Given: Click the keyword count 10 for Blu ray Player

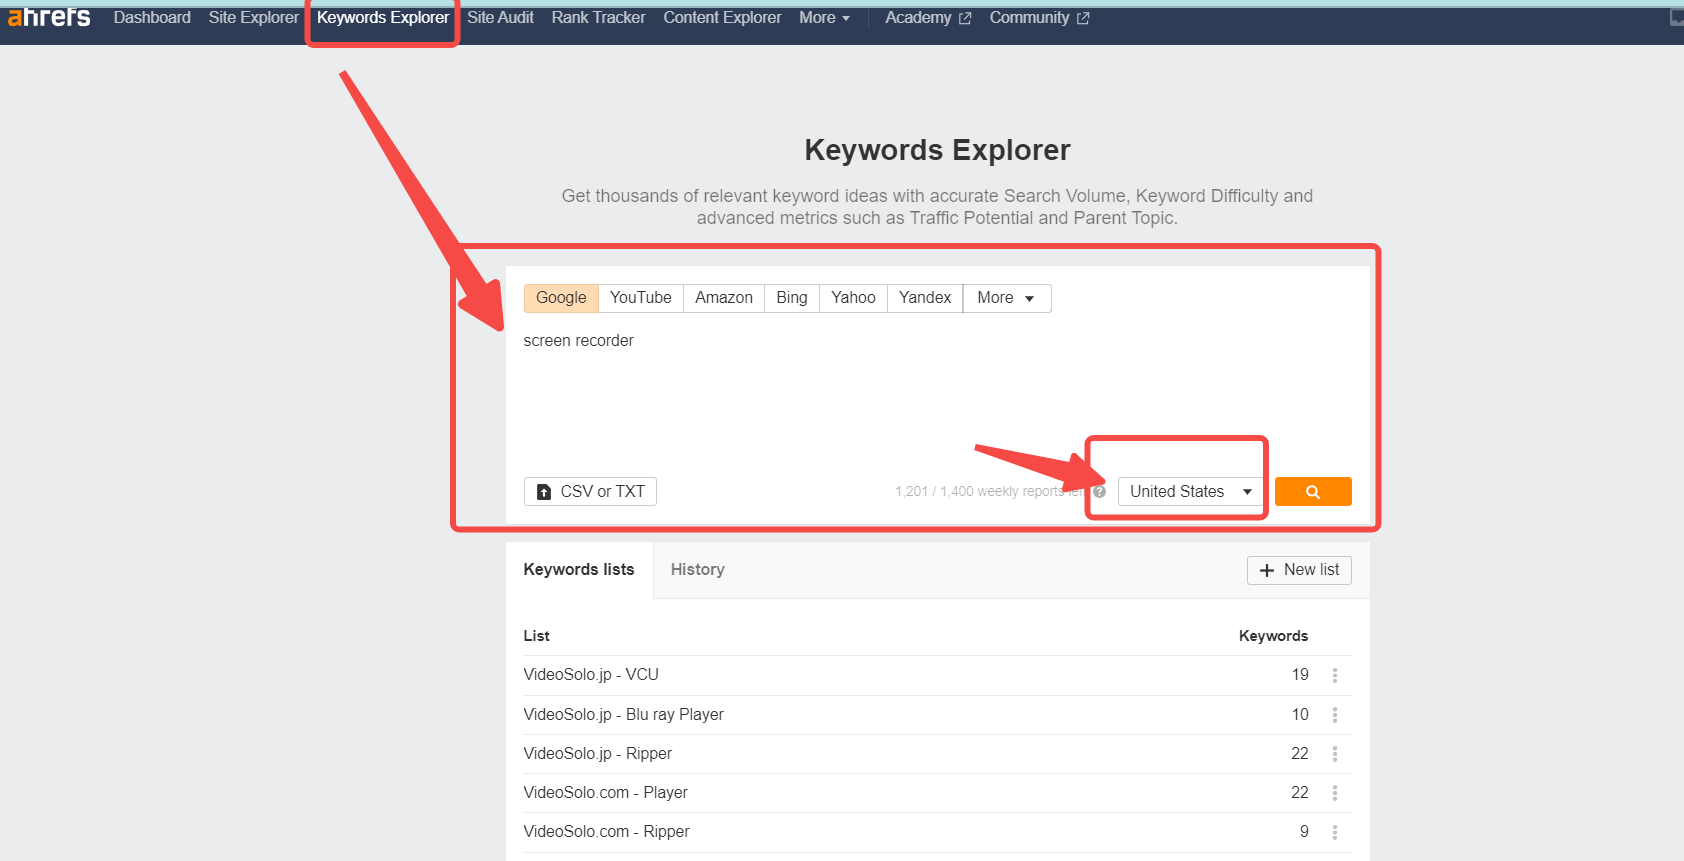Looking at the screenshot, I should point(1300,715).
